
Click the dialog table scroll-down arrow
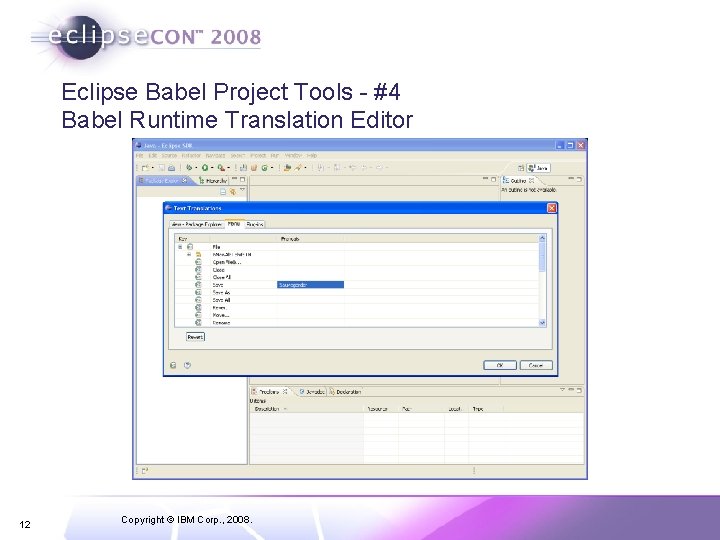(542, 323)
